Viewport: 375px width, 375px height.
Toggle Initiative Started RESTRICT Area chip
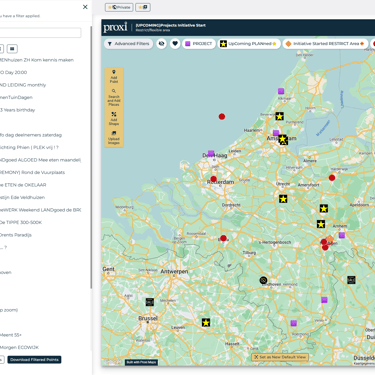point(325,44)
